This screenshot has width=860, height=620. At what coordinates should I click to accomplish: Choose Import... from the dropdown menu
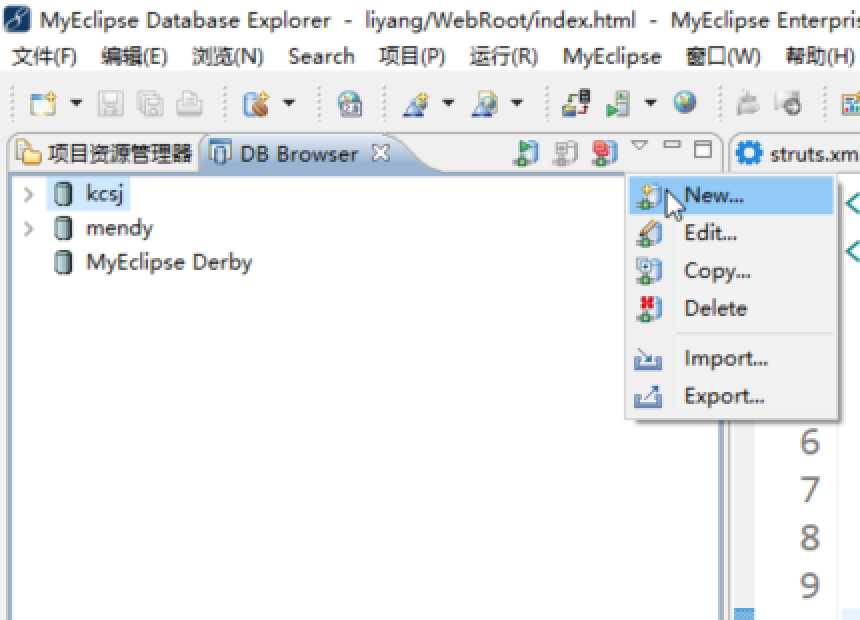[x=731, y=359]
